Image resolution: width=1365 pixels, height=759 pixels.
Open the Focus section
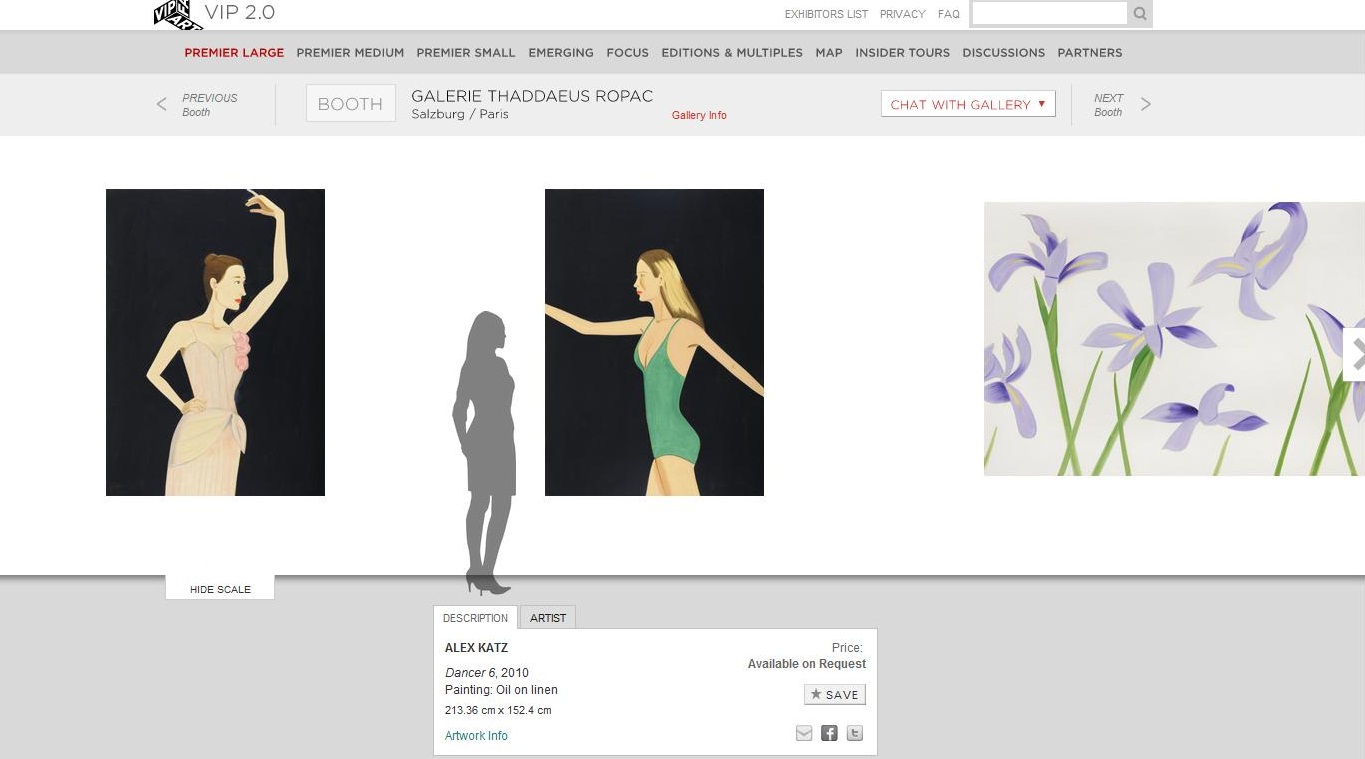click(x=627, y=53)
